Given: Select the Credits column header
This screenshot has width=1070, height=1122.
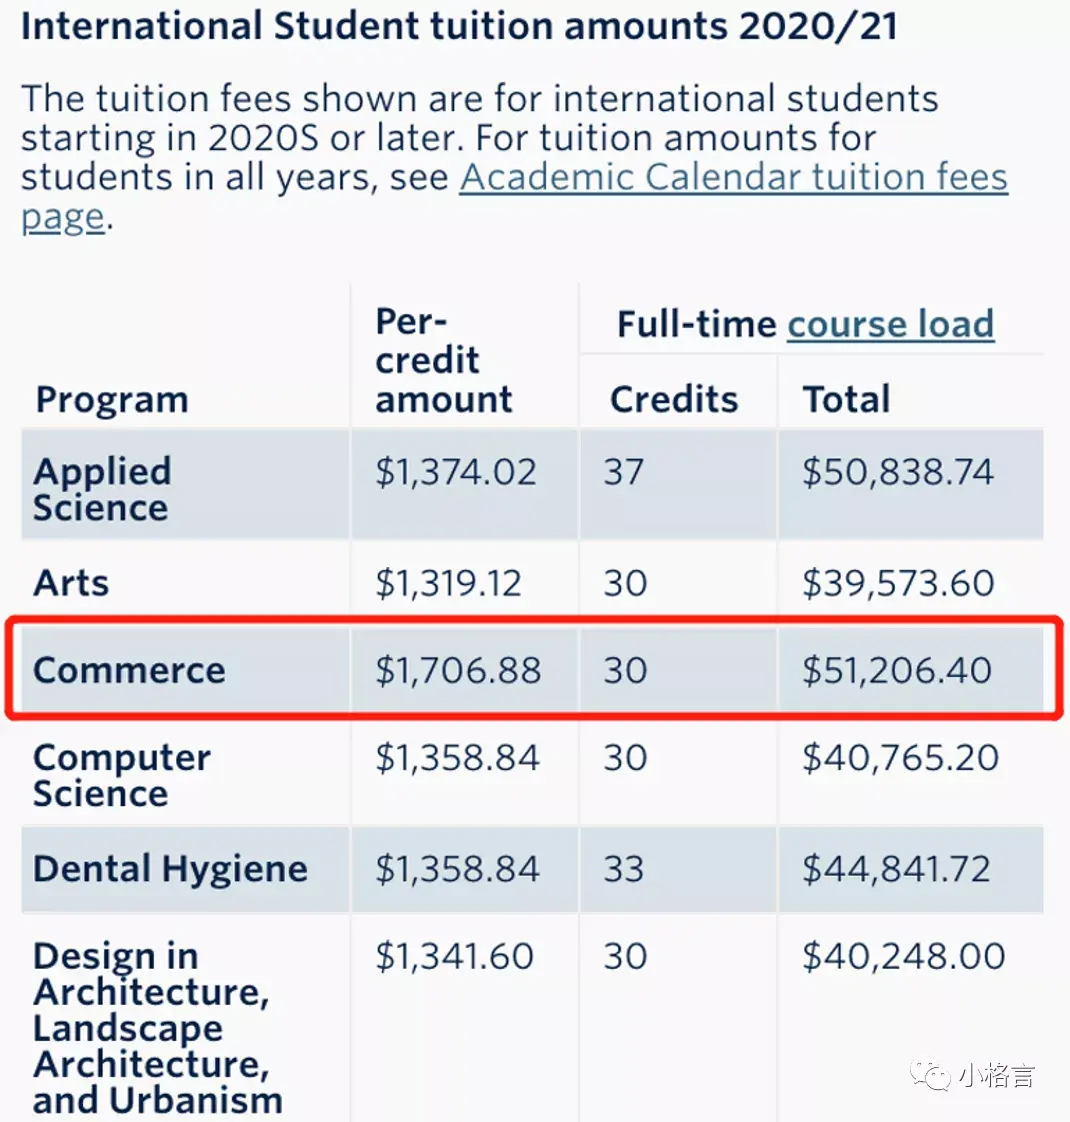Looking at the screenshot, I should point(674,399).
